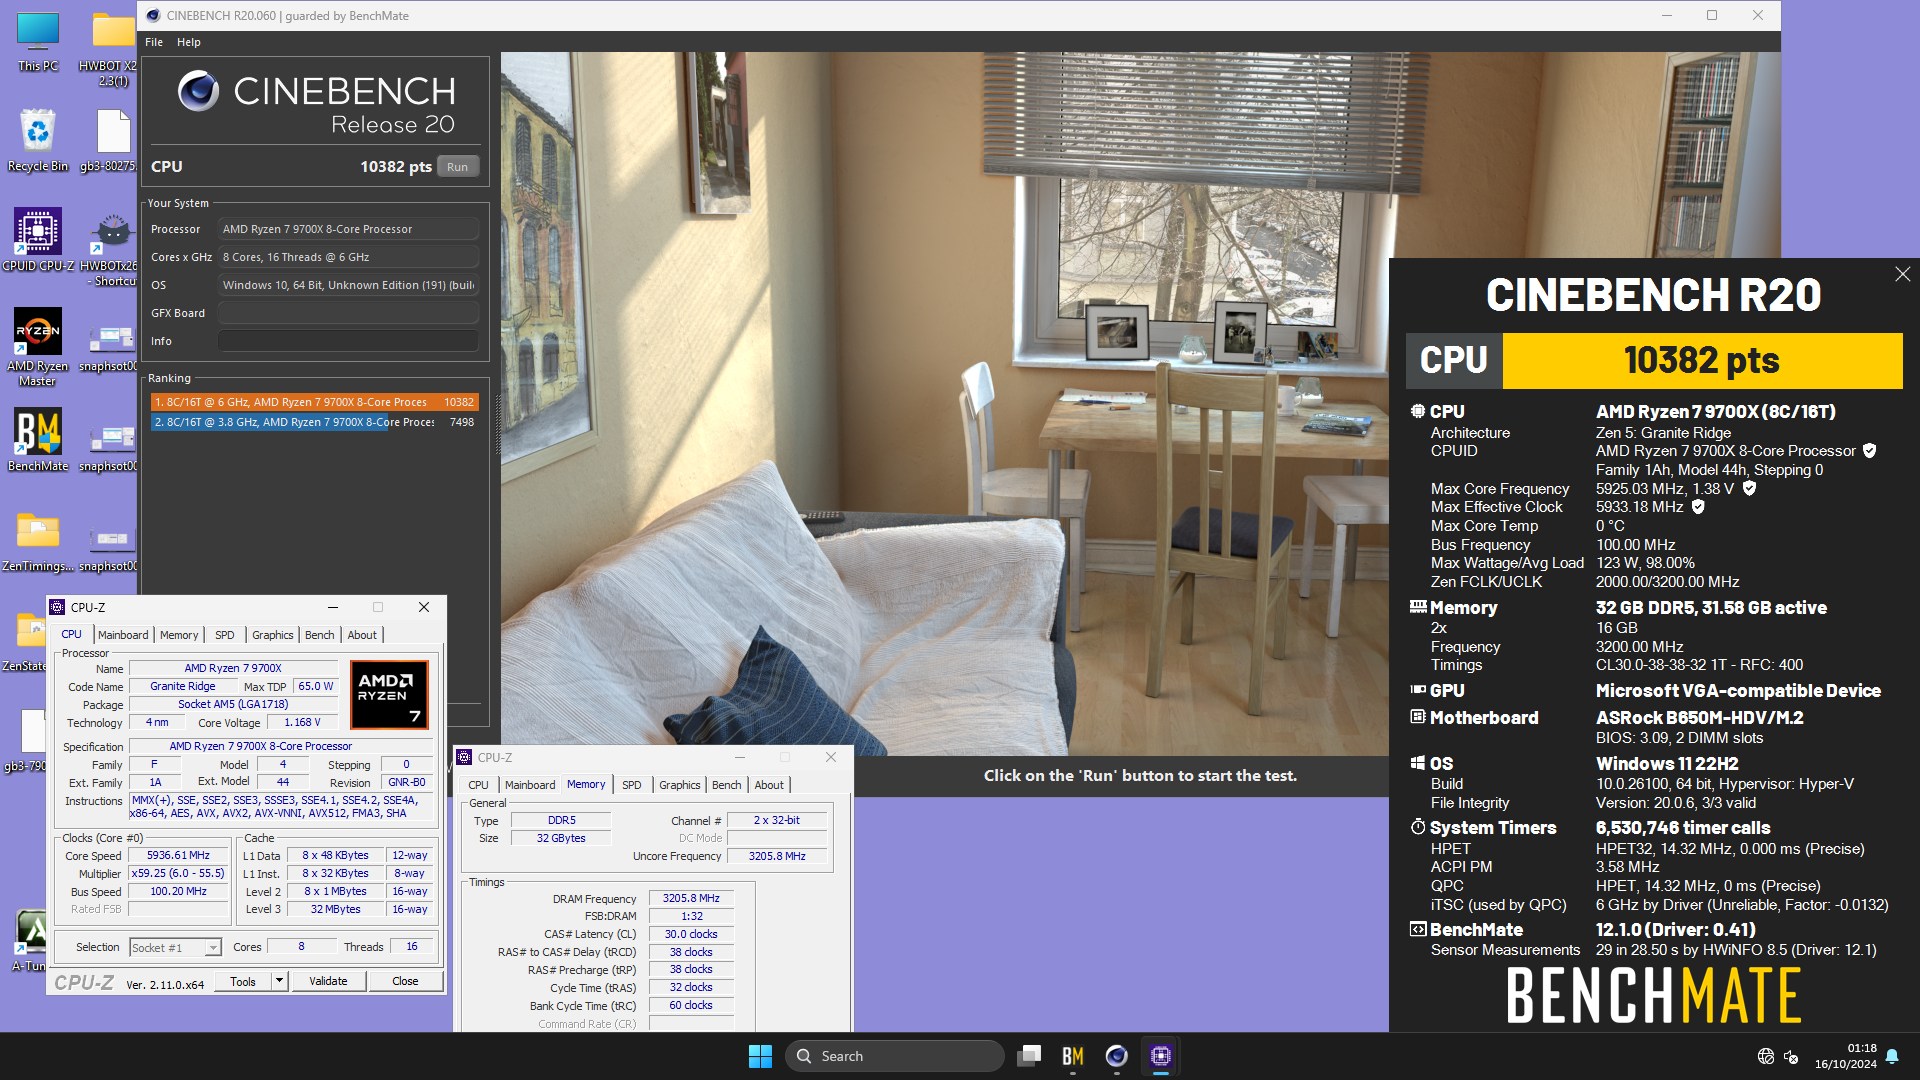Image resolution: width=1920 pixels, height=1080 pixels.
Task: Switch to CPU-Z taskbar icon
Action: [x=1161, y=1056]
